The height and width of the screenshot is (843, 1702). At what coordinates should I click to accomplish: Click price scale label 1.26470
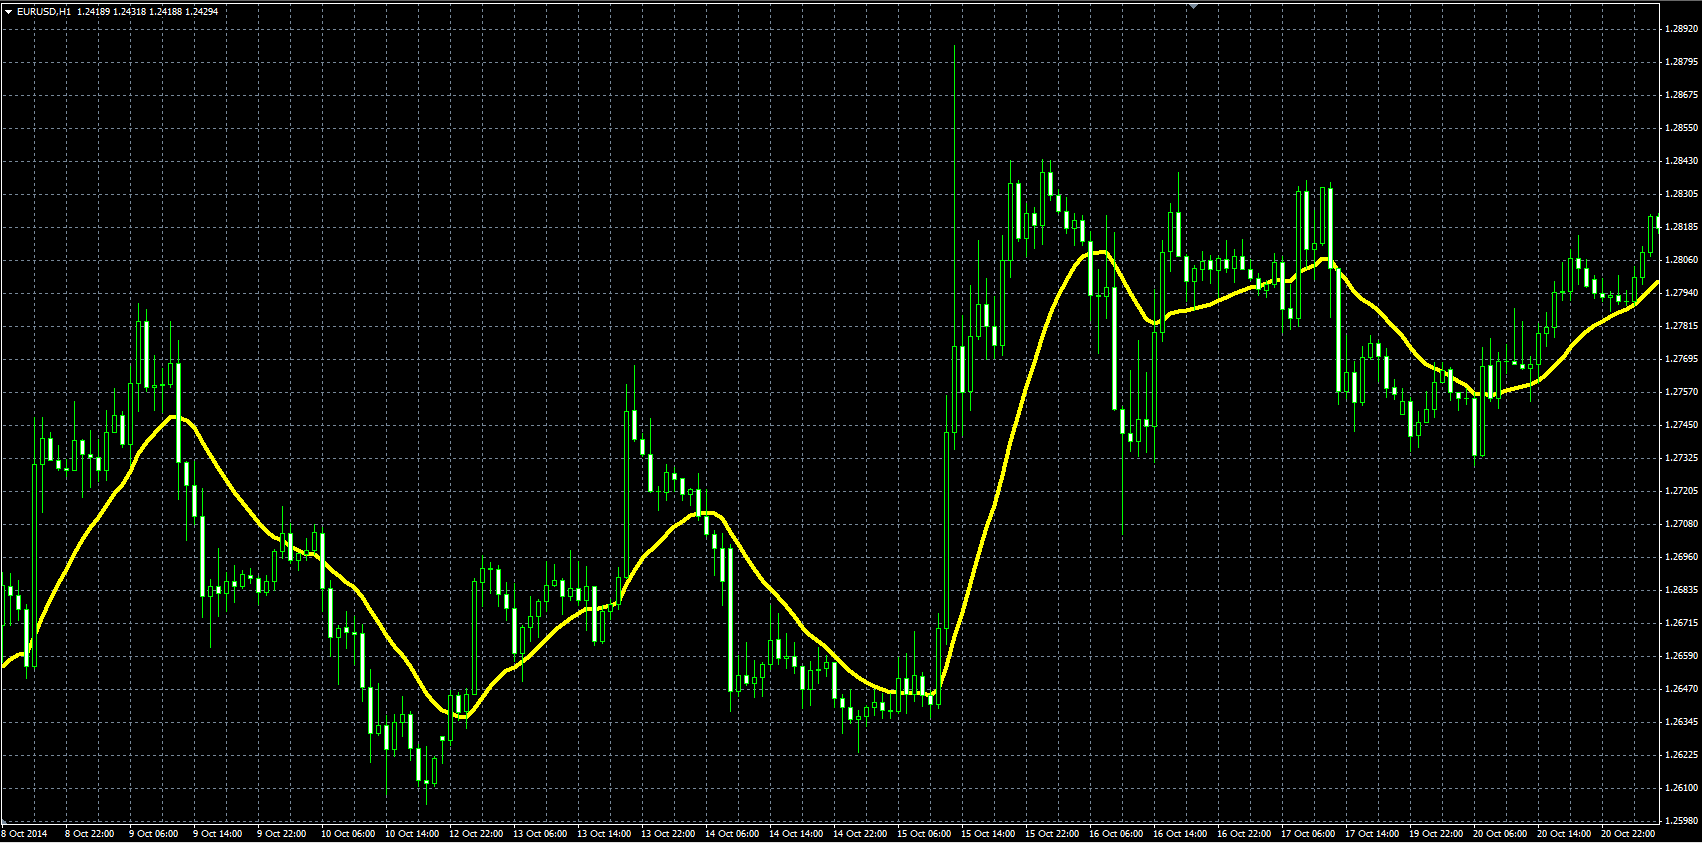tap(1682, 689)
